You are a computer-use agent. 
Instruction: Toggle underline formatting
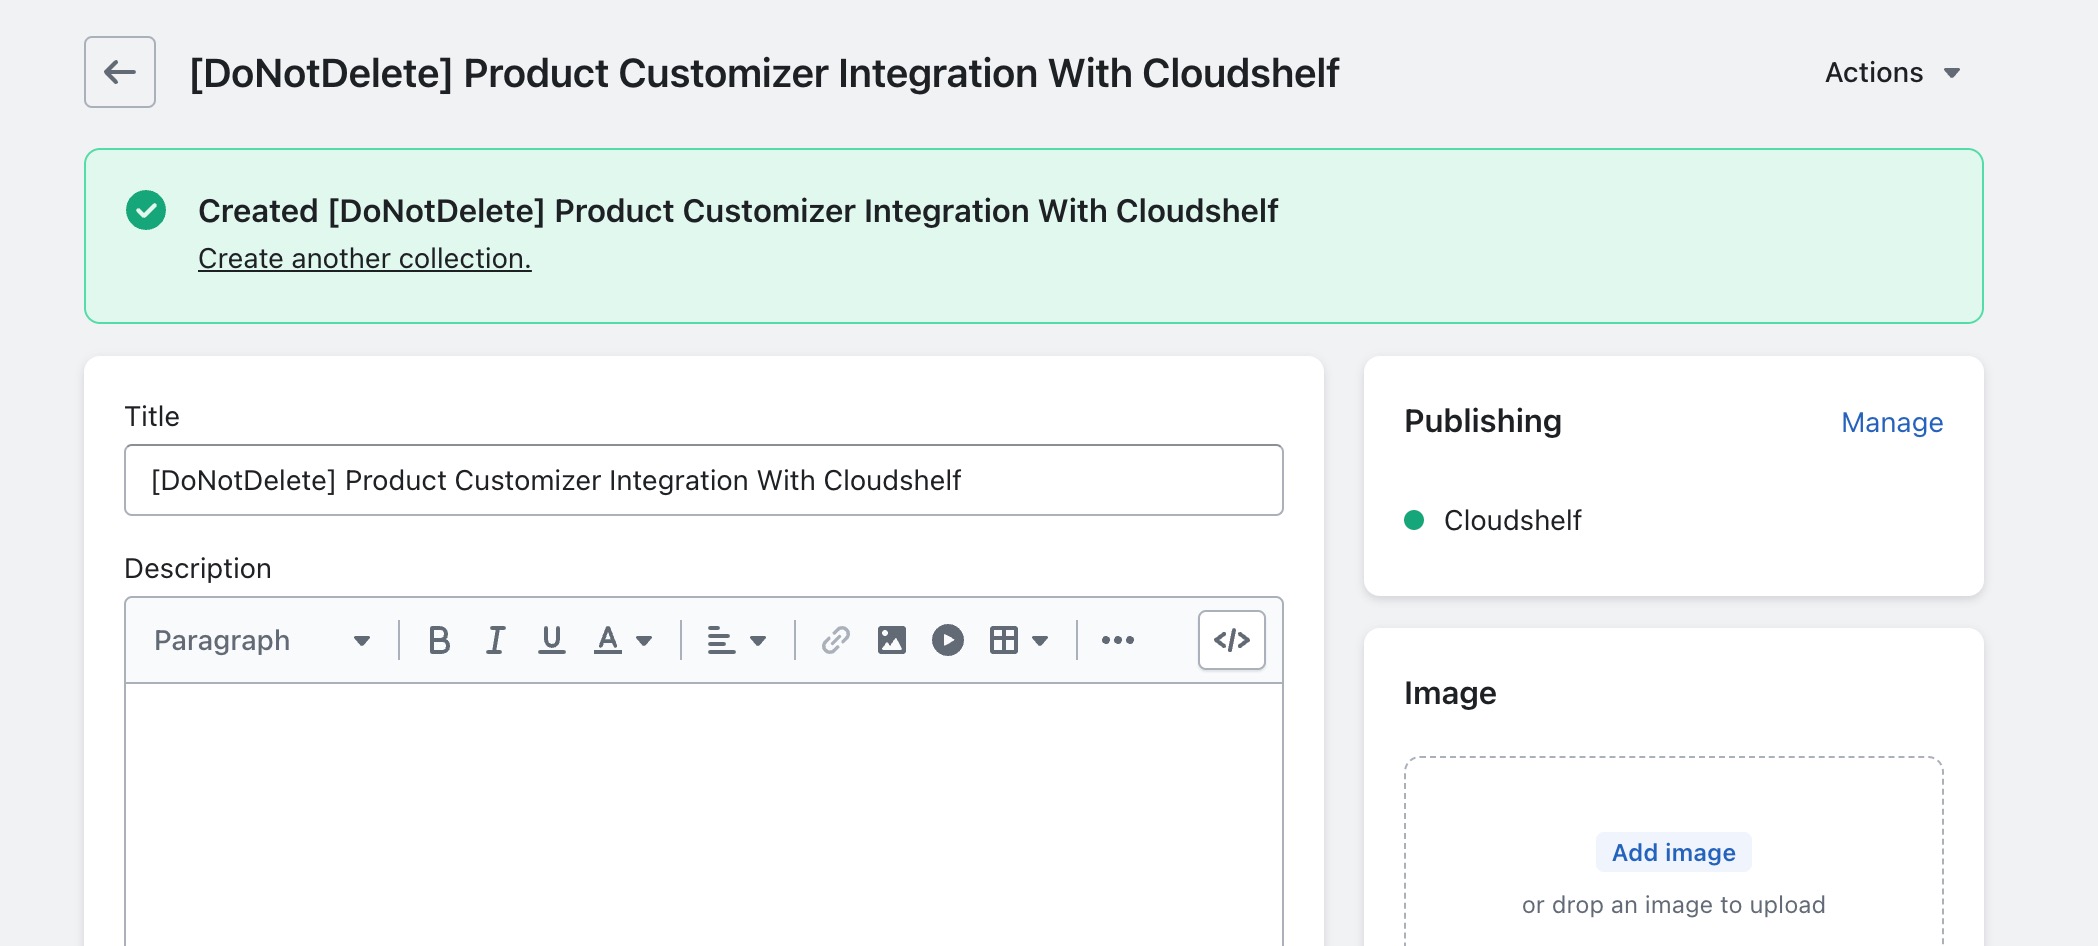click(551, 640)
